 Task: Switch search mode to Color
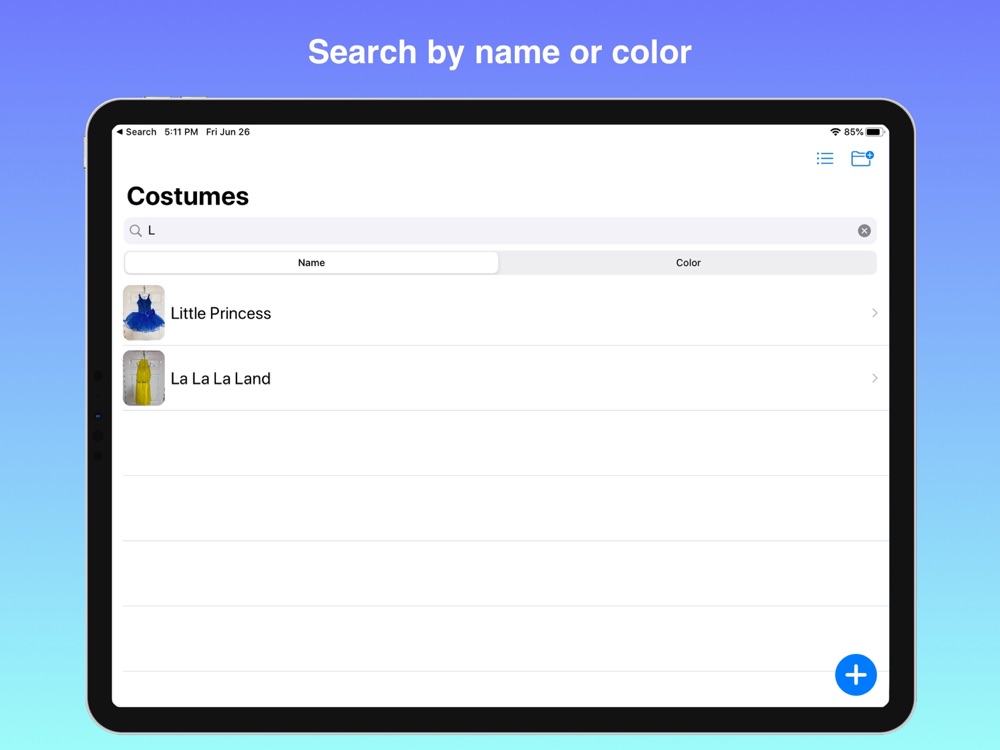pos(688,263)
